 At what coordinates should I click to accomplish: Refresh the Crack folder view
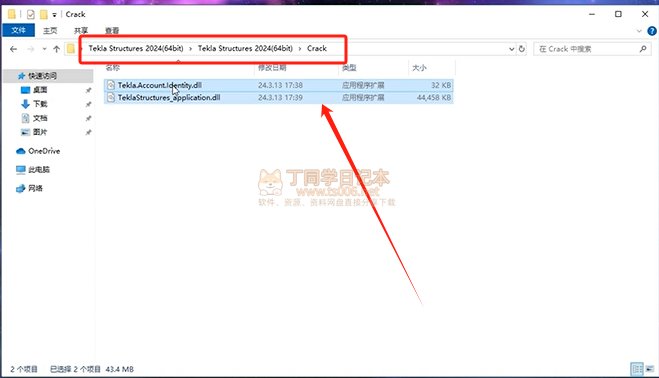[522, 49]
